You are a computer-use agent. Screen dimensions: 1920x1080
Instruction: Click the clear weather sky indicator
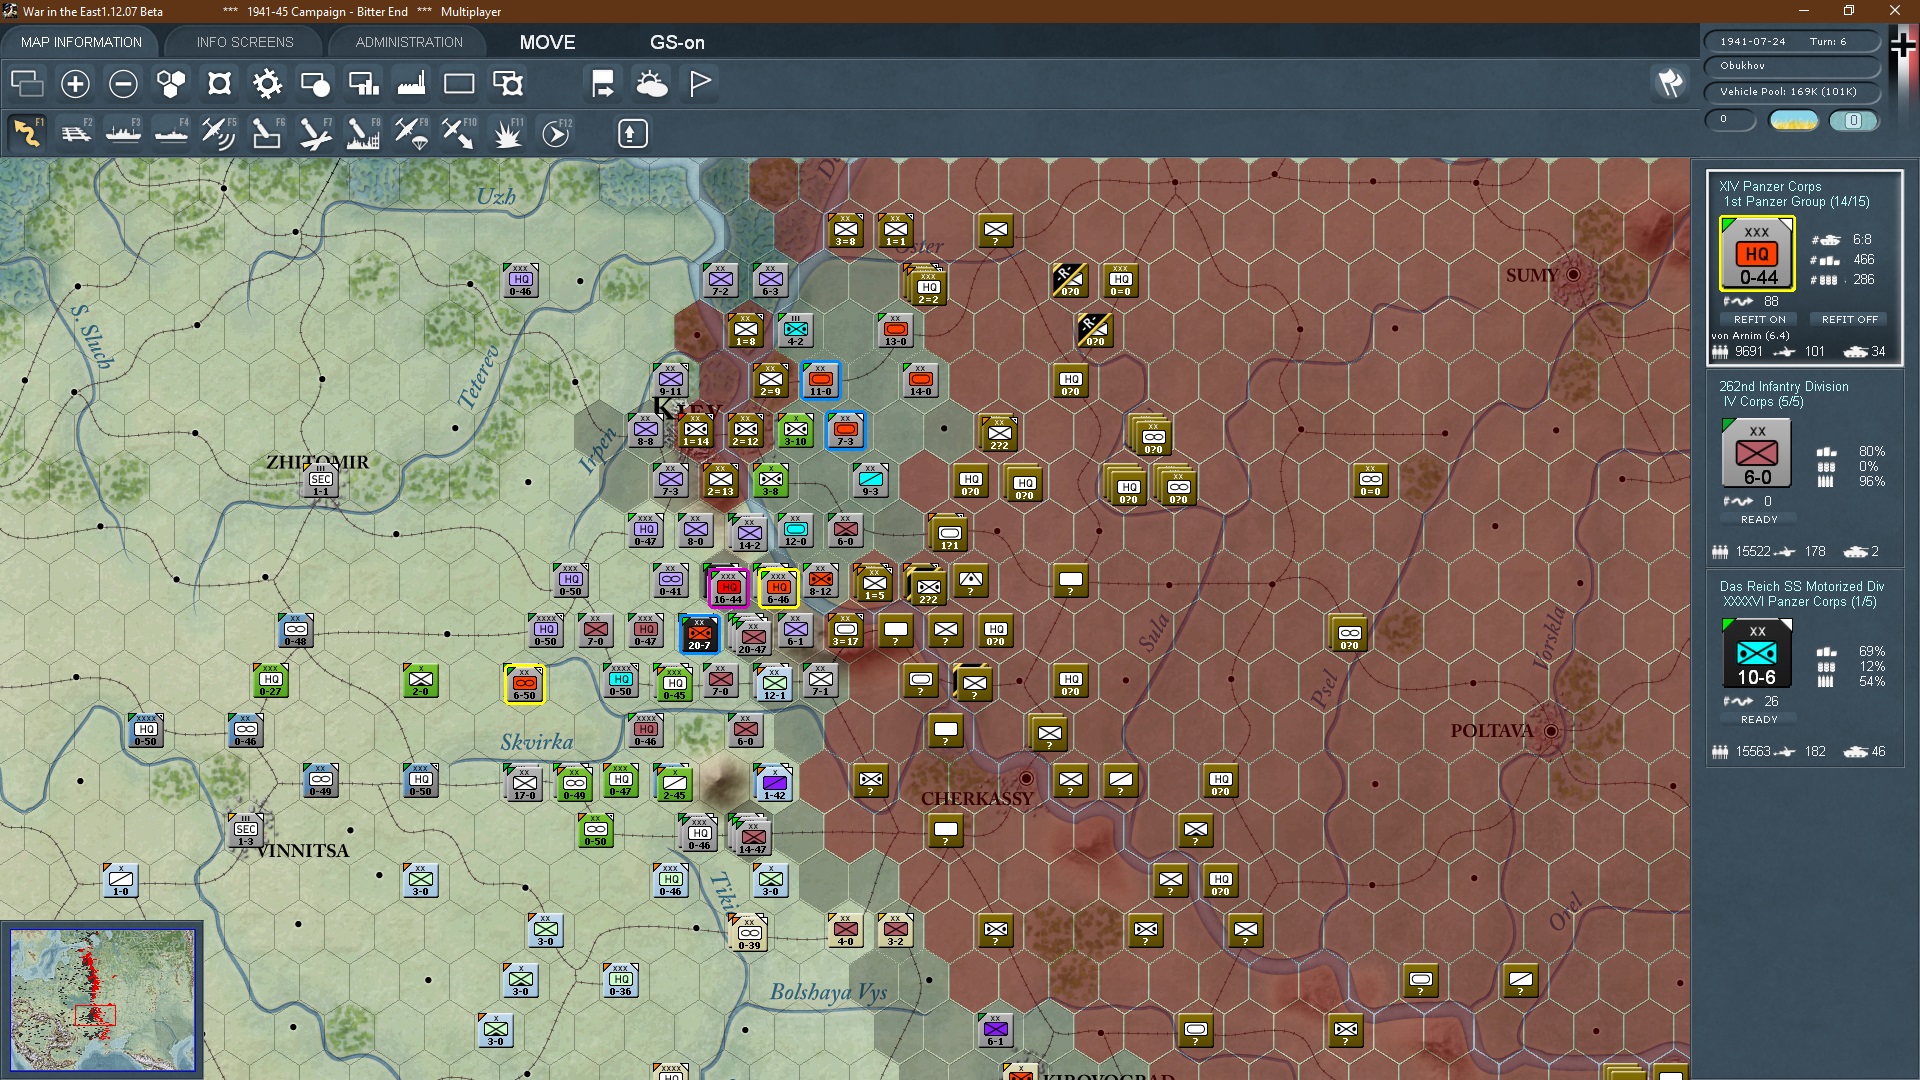coord(1794,120)
